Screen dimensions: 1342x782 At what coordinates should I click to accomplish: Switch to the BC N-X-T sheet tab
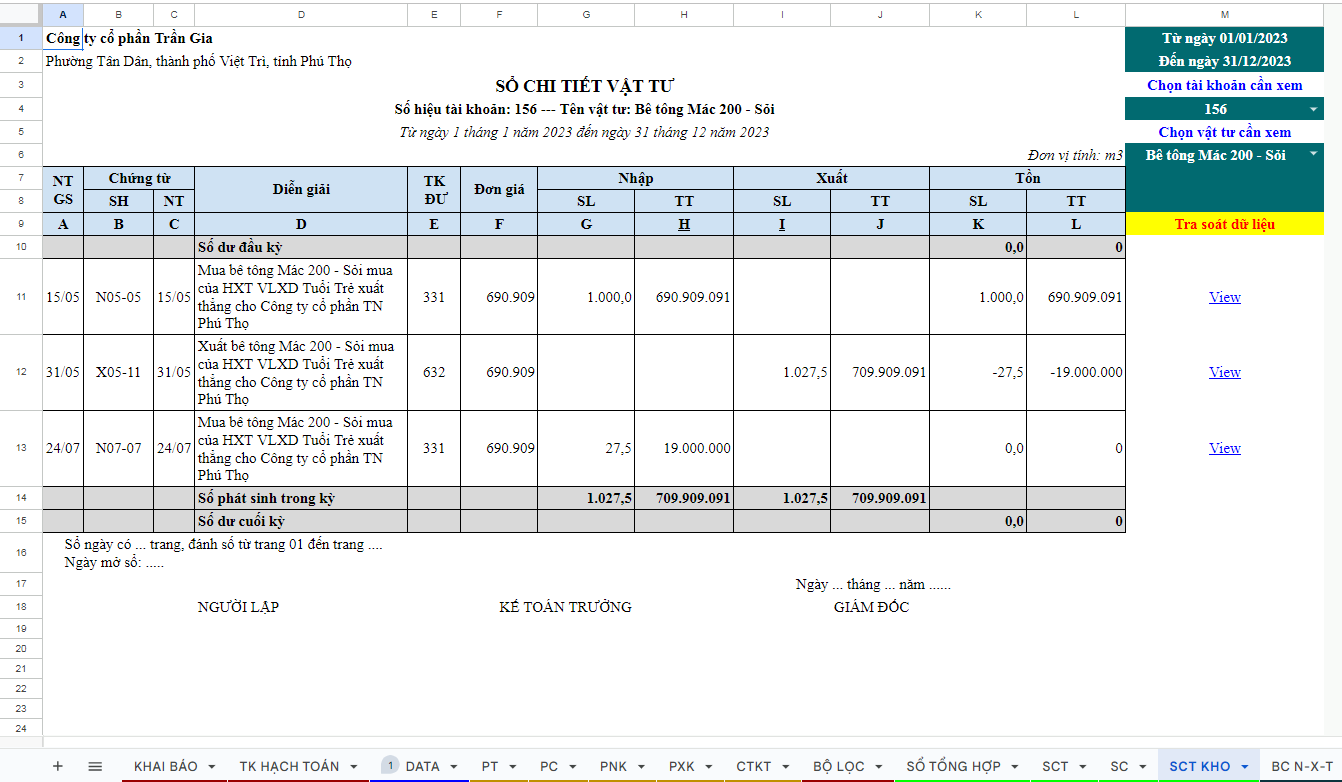coord(1301,766)
